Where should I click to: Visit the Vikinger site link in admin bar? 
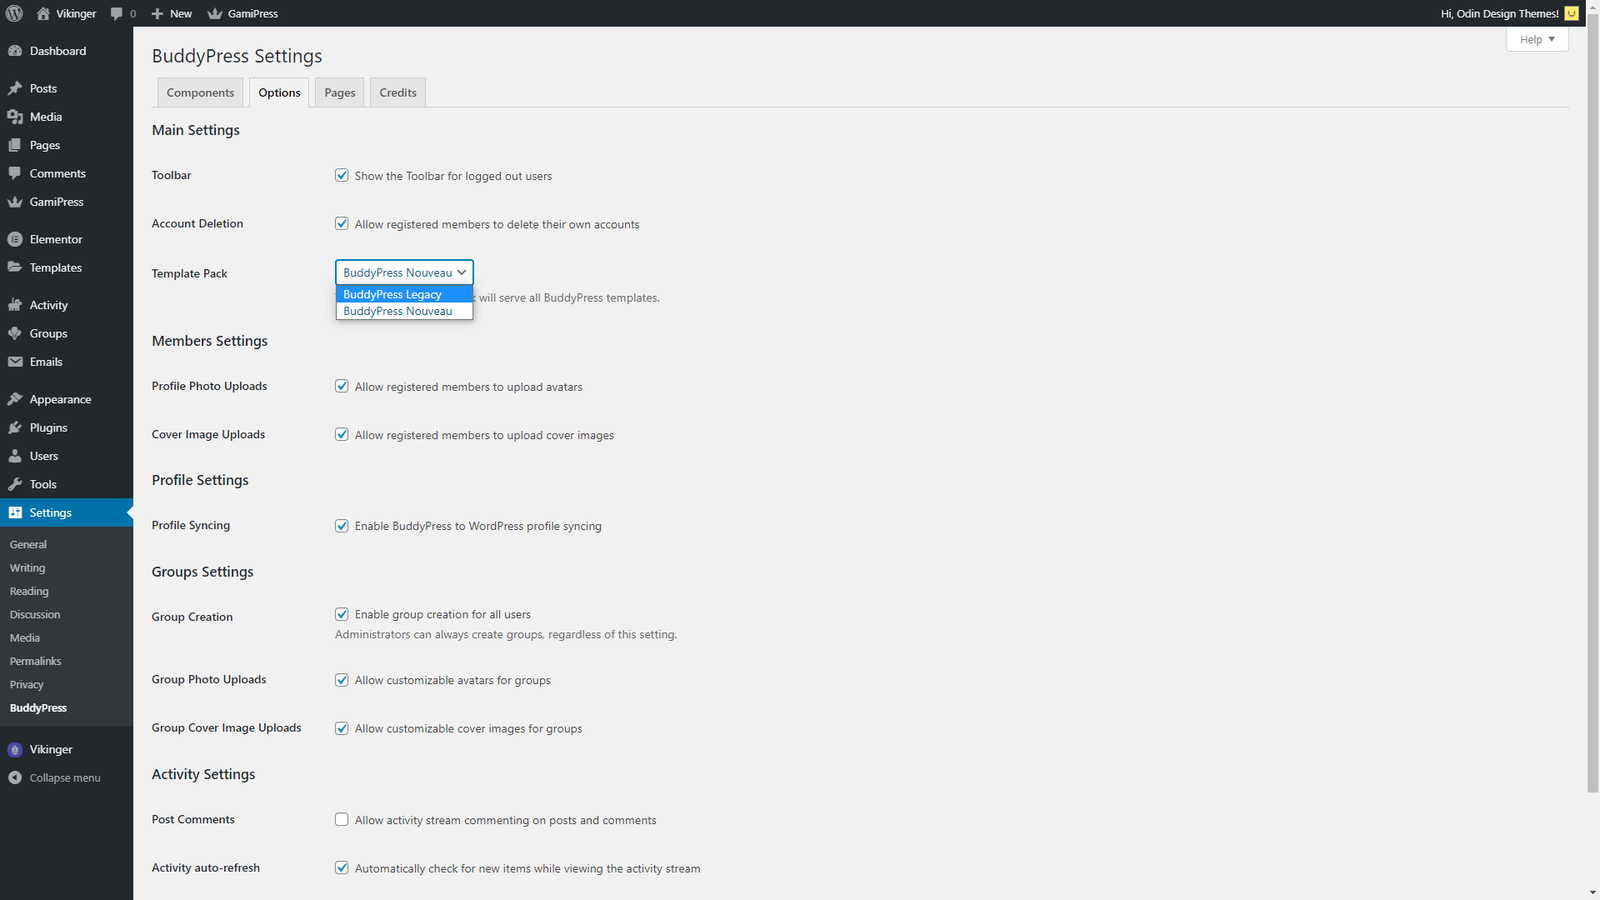pyautogui.click(x=66, y=13)
